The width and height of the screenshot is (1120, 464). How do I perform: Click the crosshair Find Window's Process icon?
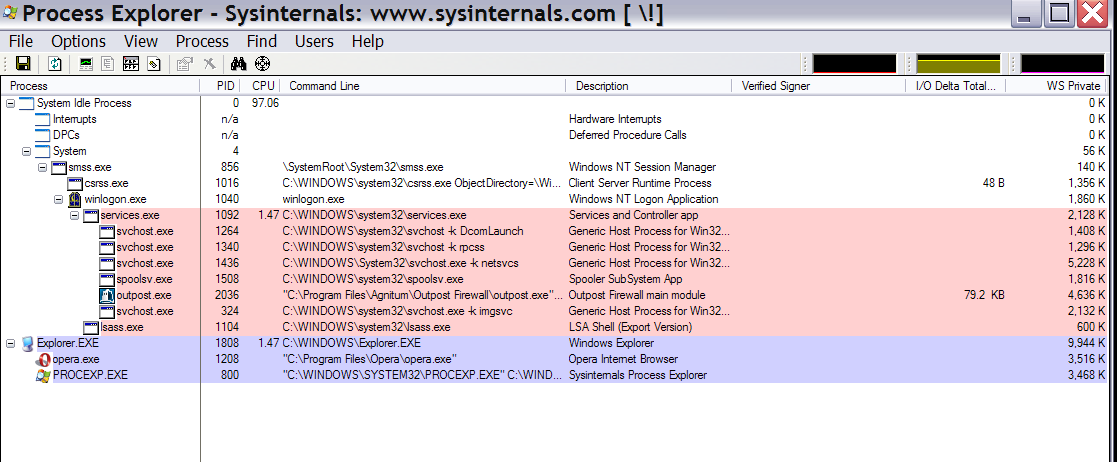pyautogui.click(x=263, y=64)
